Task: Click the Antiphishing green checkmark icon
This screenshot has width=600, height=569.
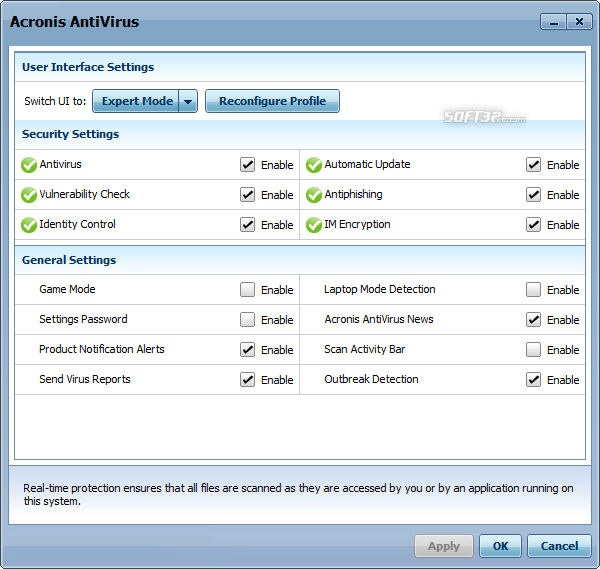Action: pyautogui.click(x=314, y=195)
